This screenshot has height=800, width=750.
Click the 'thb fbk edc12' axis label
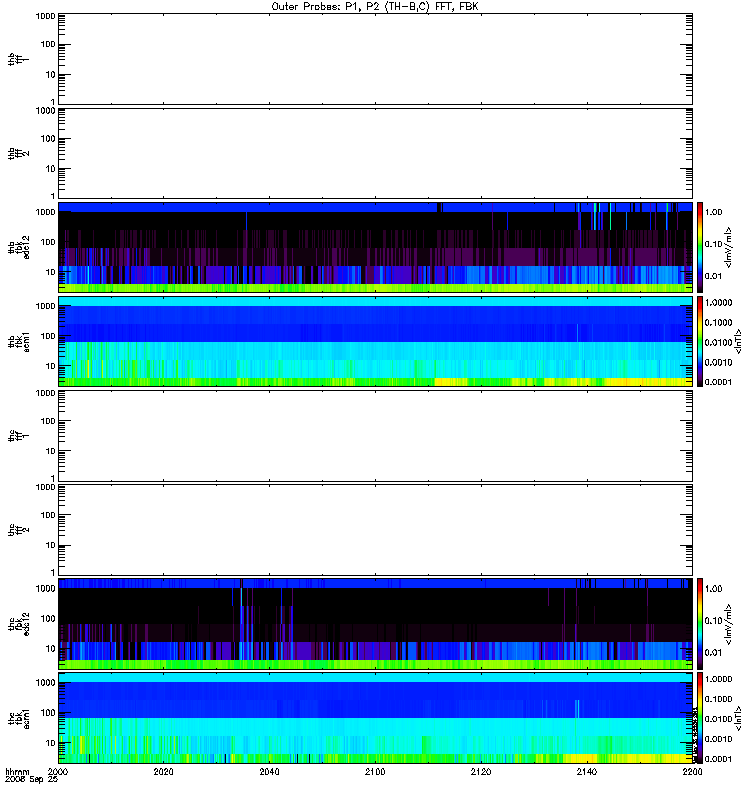pos(18,247)
